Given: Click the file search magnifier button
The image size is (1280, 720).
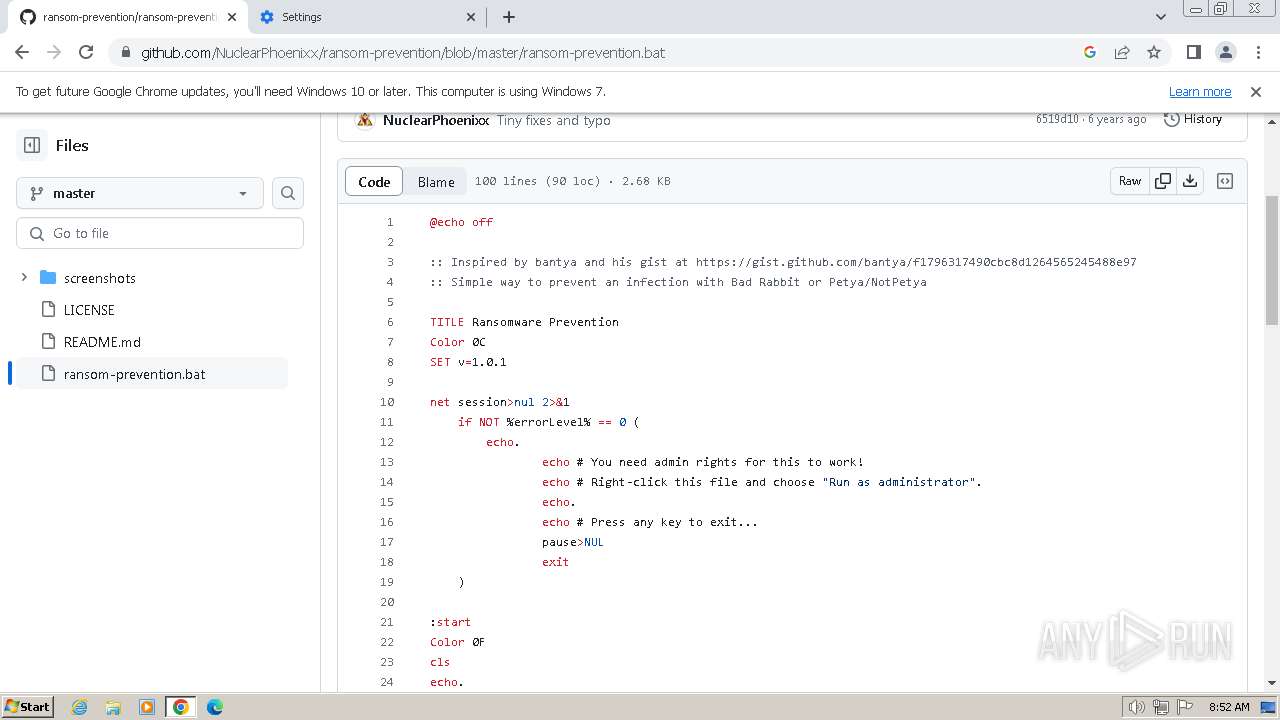Looking at the screenshot, I should pos(288,193).
